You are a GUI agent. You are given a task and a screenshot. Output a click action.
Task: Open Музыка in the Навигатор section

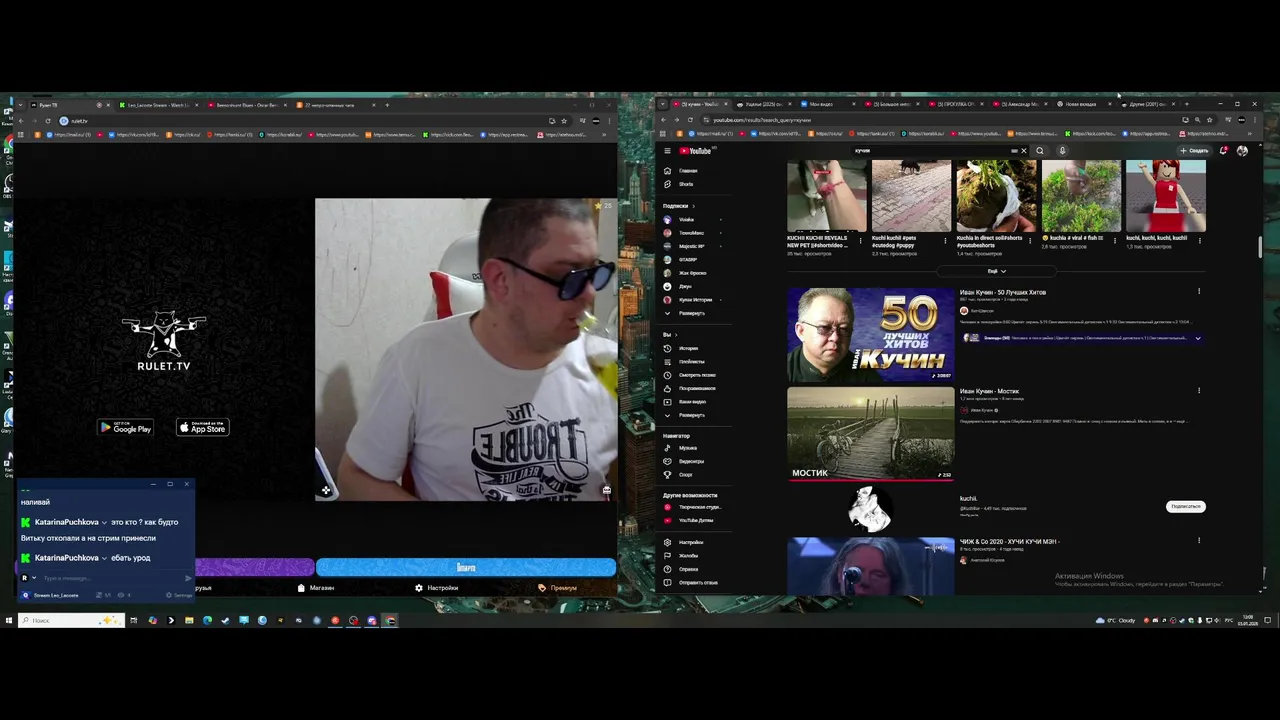pos(696,448)
